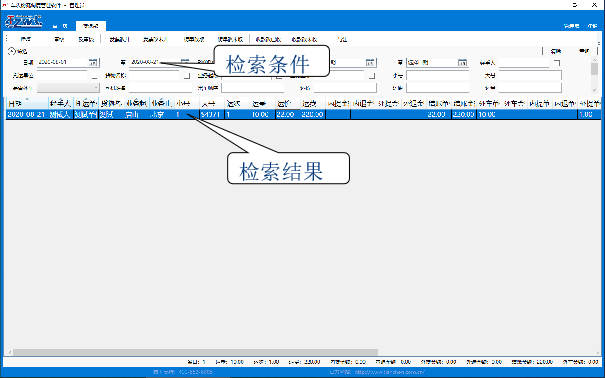605x378 pixels.
Task: Open the sanchen.com.cn website link in footer
Action: pos(390,372)
